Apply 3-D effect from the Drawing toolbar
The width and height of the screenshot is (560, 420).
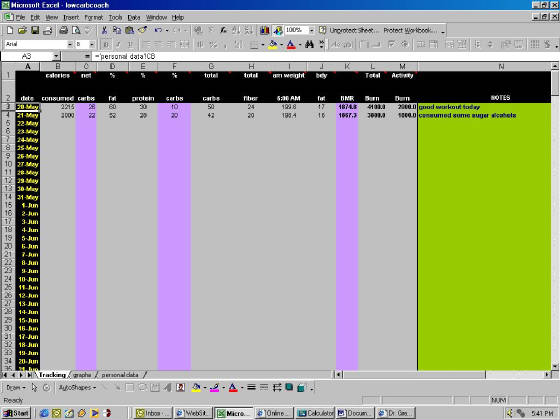click(302, 387)
